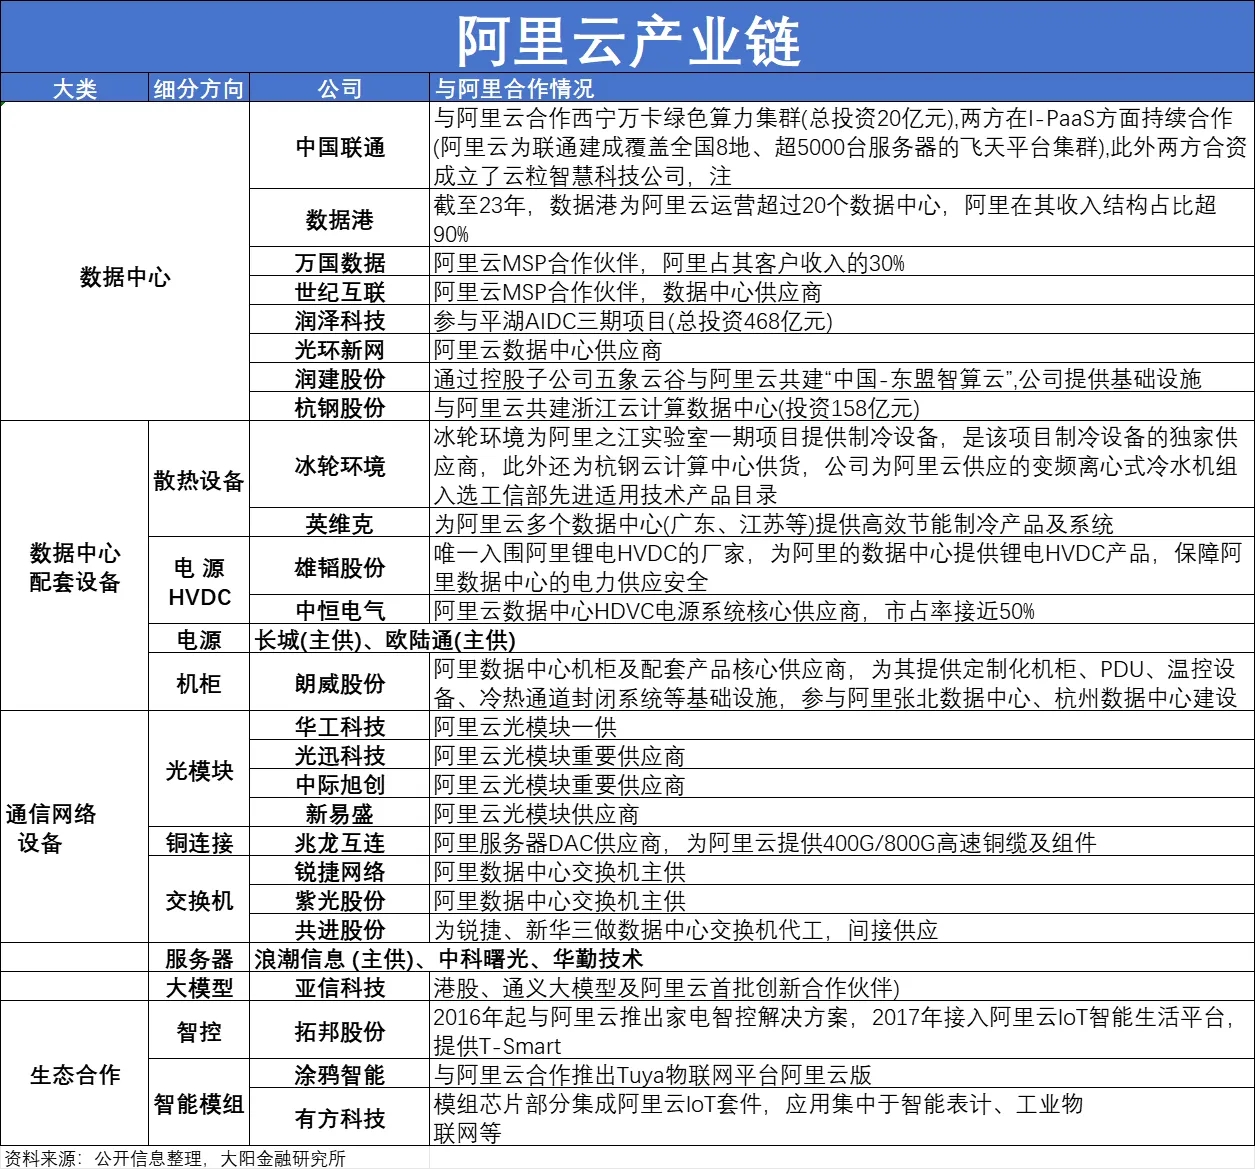1255x1169 pixels.
Task: Click 英维克's 高效节能制冷产品 description
Action: click(842, 524)
